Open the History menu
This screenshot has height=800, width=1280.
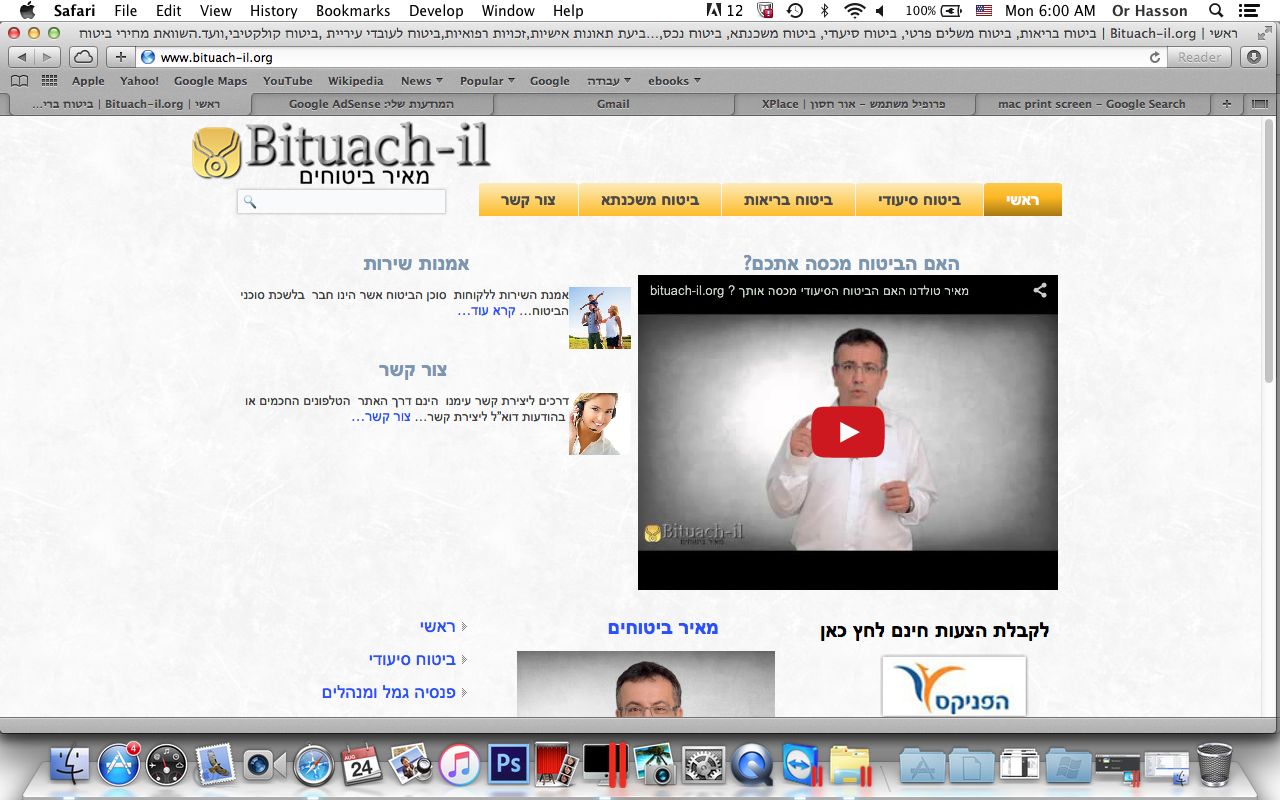click(x=273, y=11)
